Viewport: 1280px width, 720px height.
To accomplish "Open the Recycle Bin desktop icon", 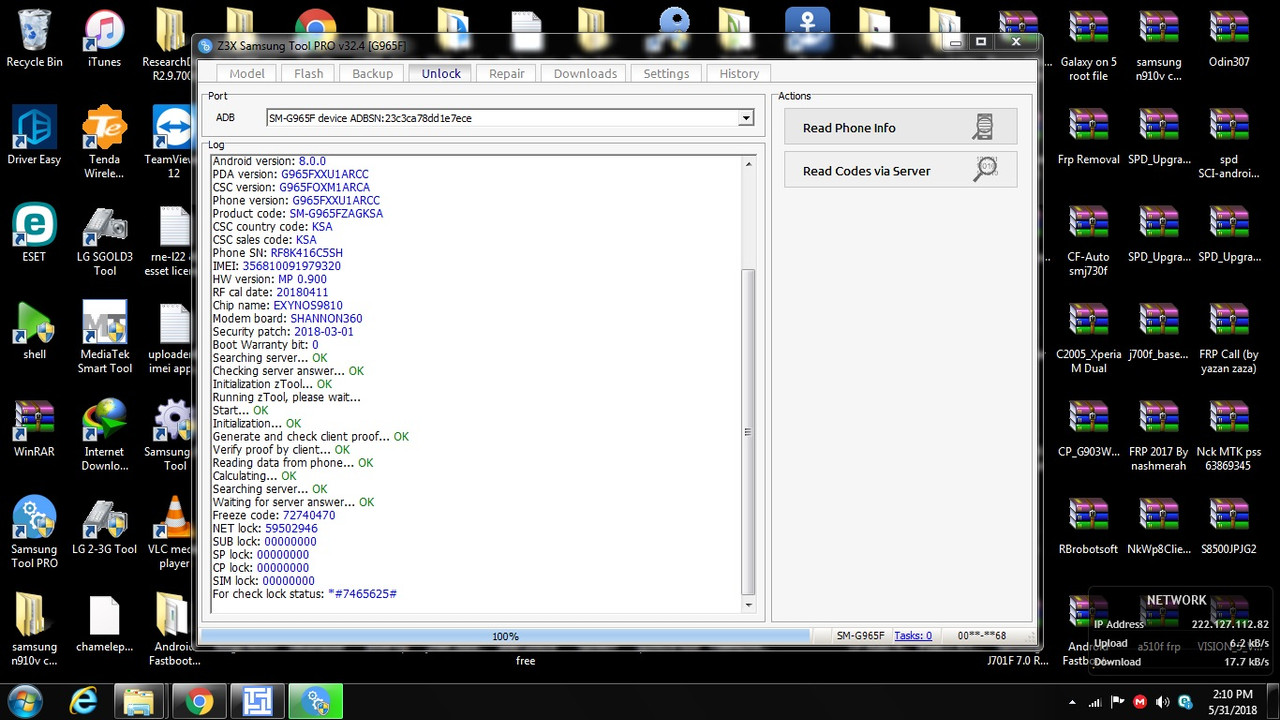I will (34, 38).
